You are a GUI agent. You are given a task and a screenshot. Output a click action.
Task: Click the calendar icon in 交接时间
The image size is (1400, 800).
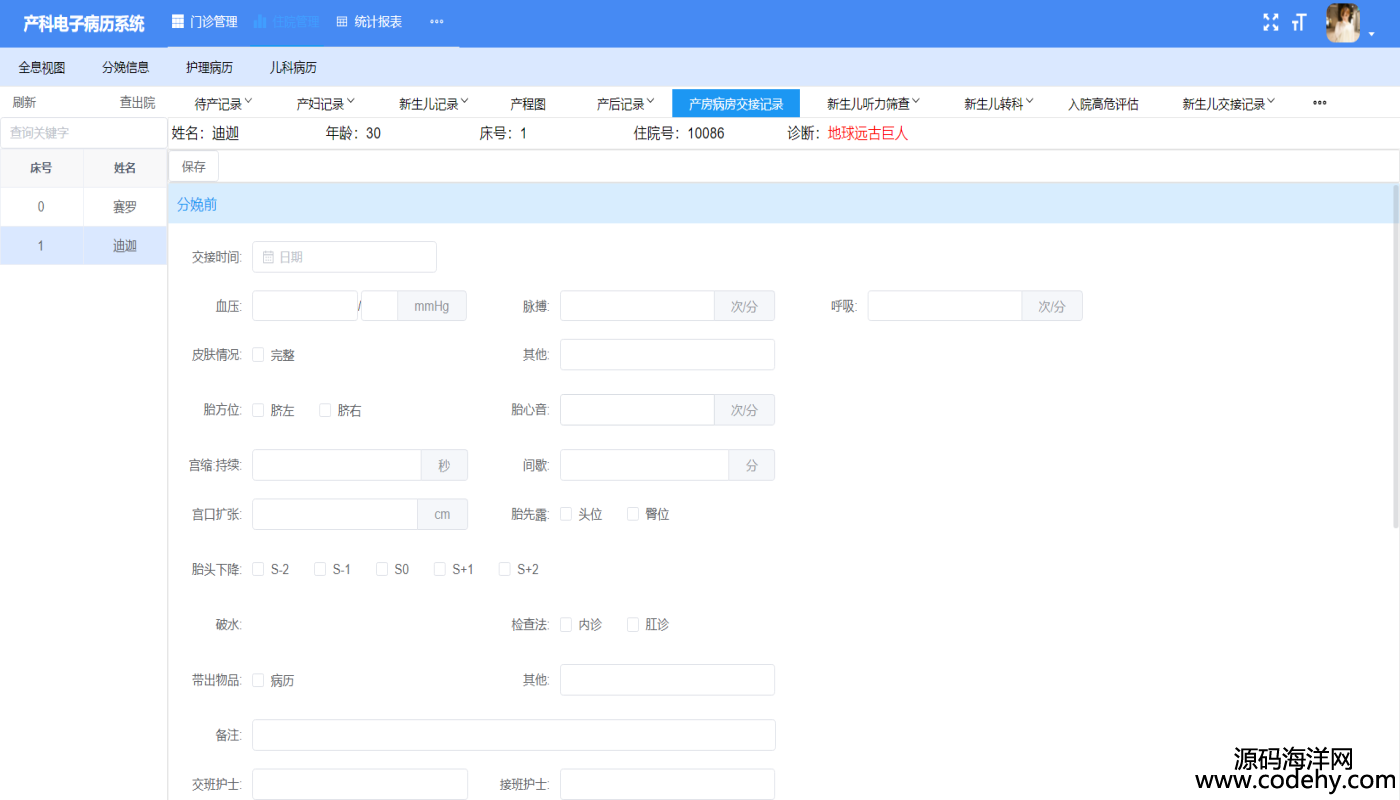pos(268,257)
